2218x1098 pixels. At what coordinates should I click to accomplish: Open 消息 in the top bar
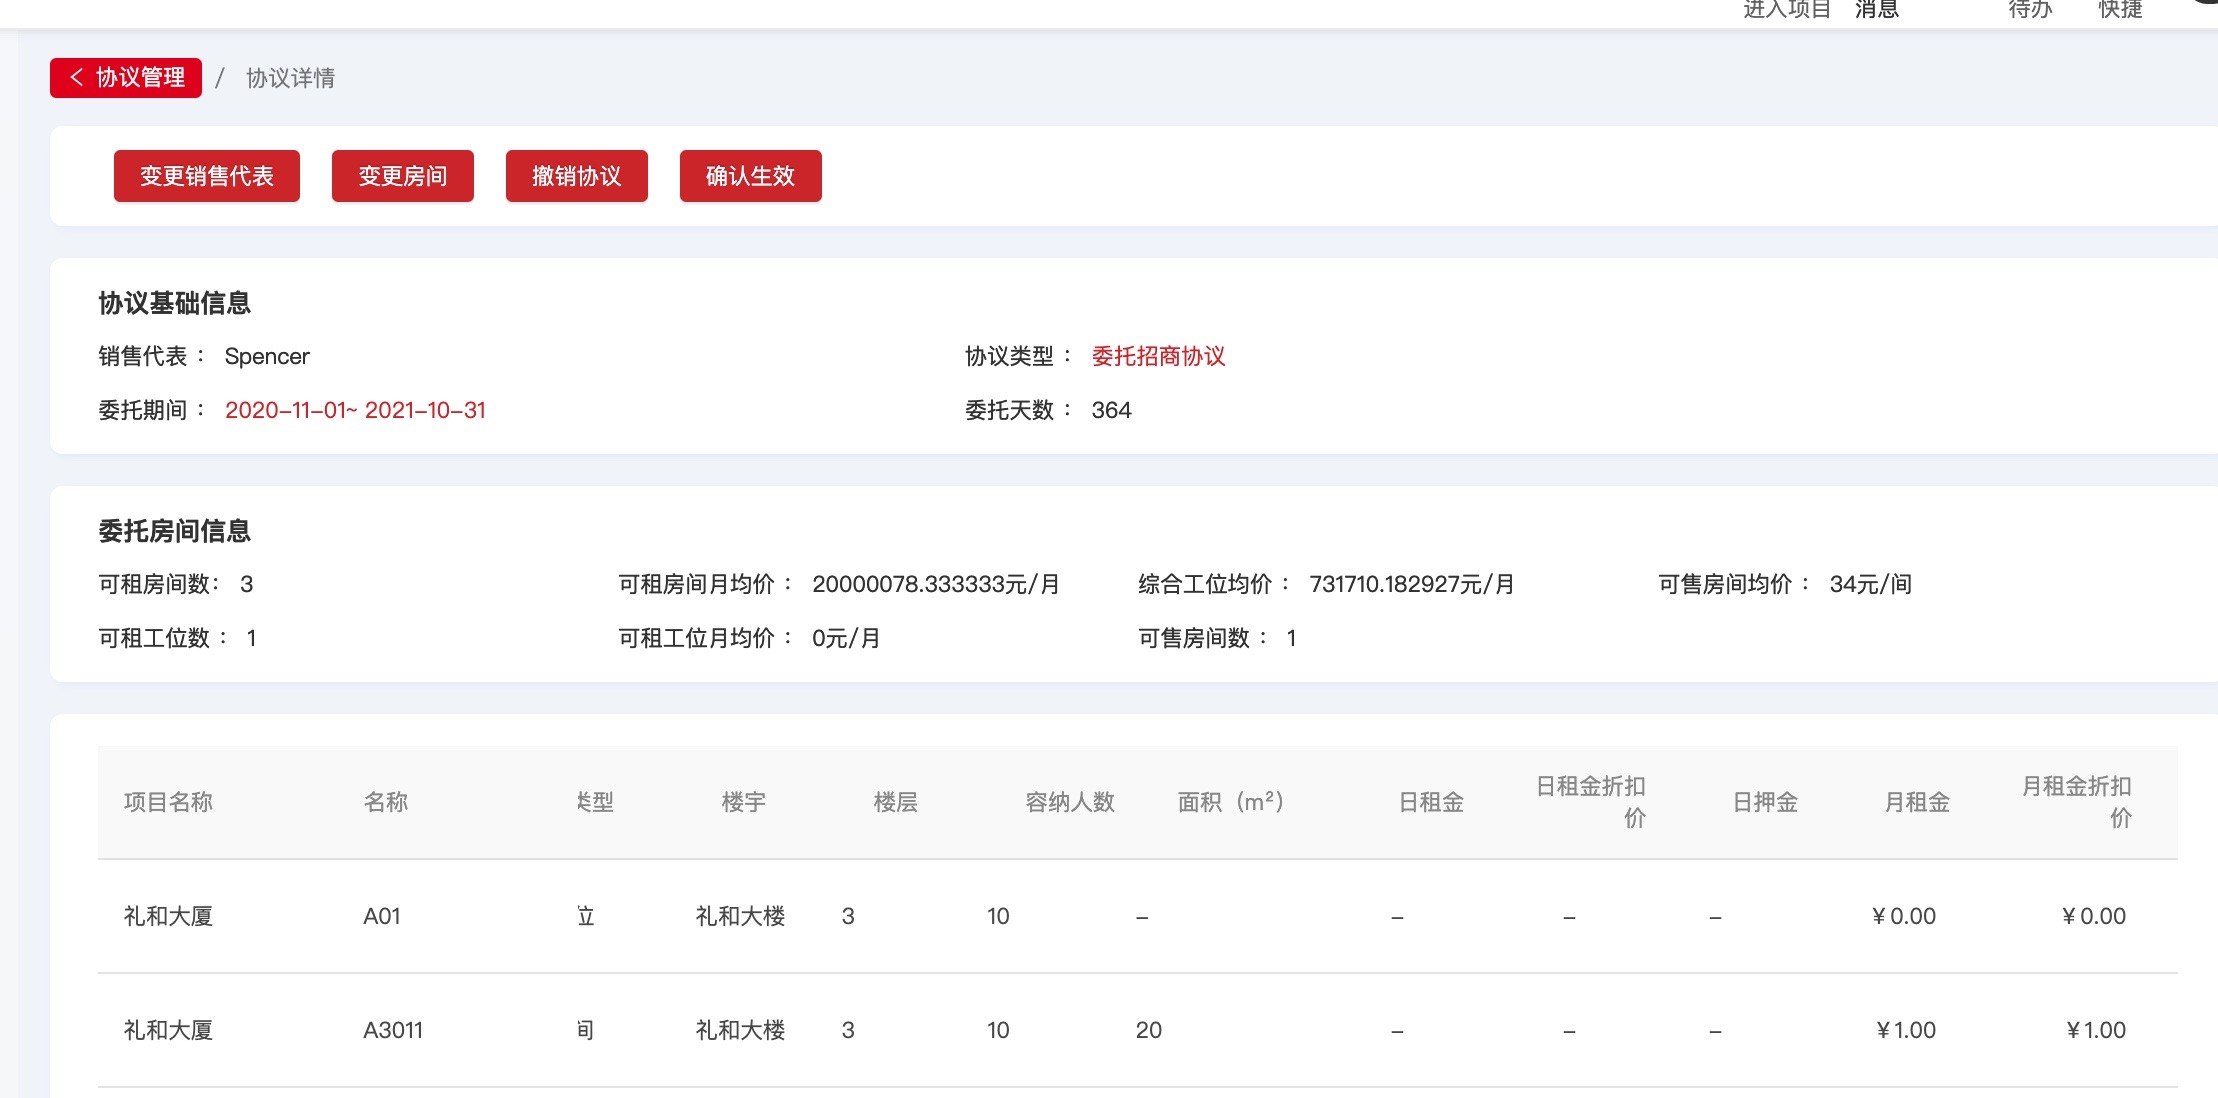[x=1876, y=10]
